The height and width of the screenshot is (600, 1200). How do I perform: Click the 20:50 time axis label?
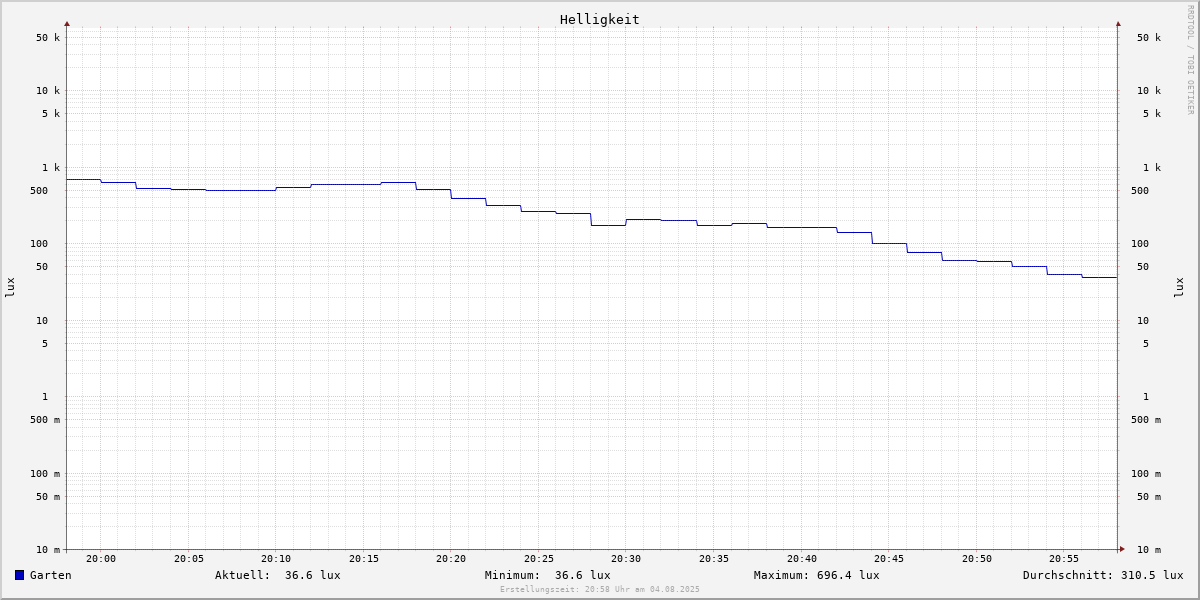coord(977,559)
